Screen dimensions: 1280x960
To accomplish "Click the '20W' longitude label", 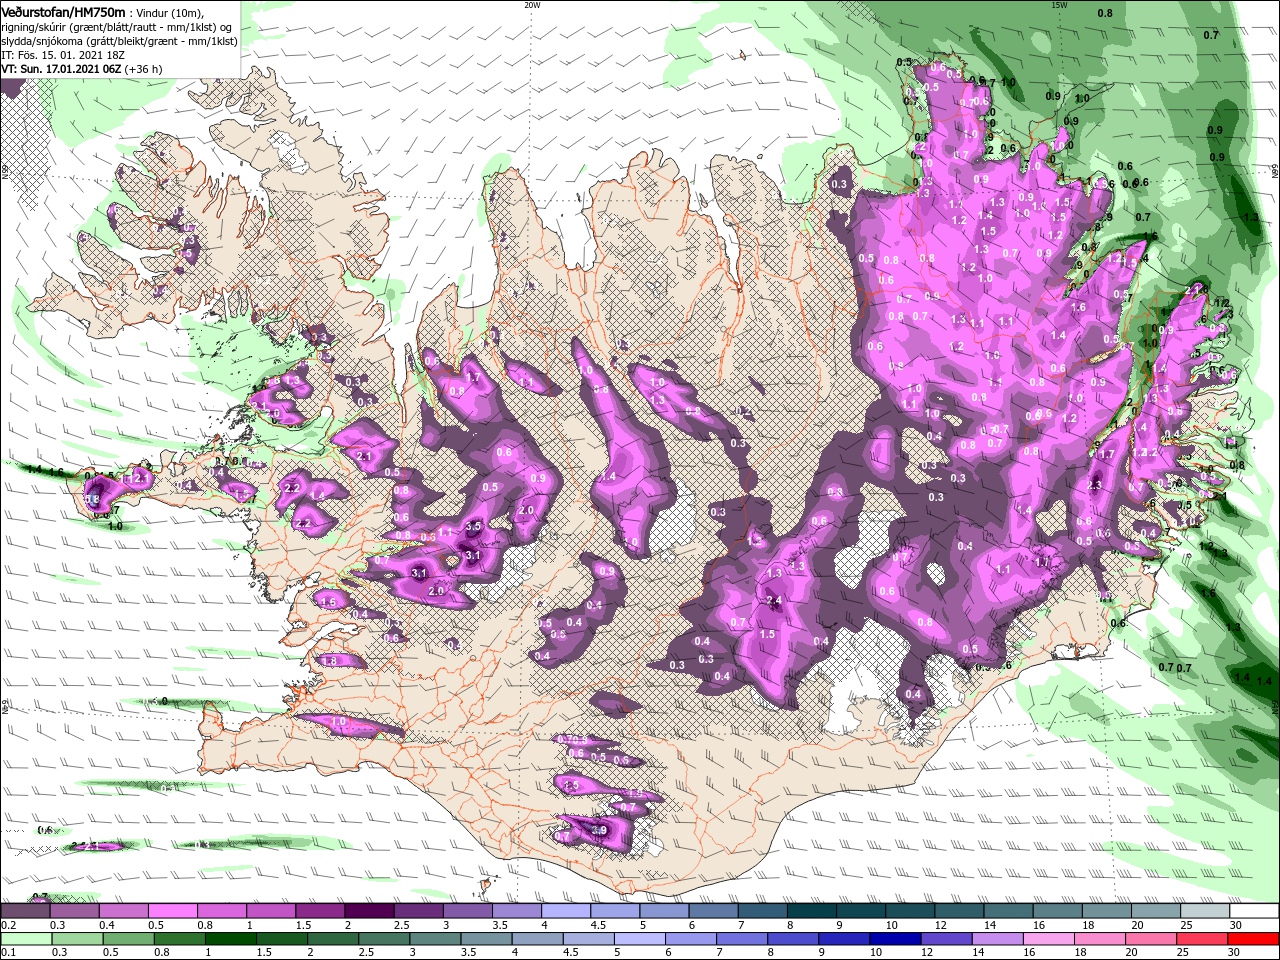I will tap(532, 5).
